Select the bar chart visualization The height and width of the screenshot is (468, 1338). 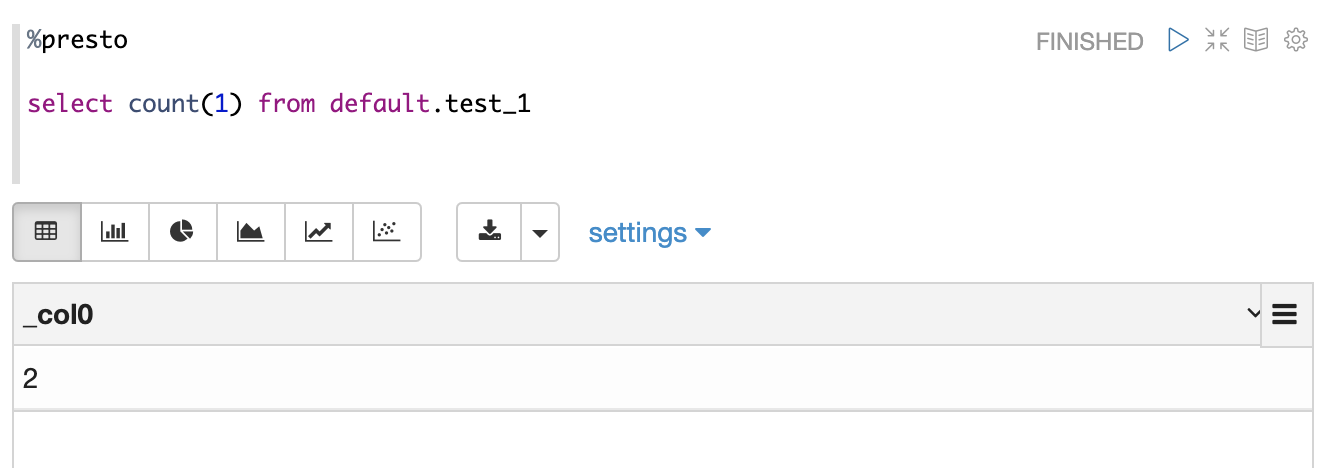click(x=115, y=232)
